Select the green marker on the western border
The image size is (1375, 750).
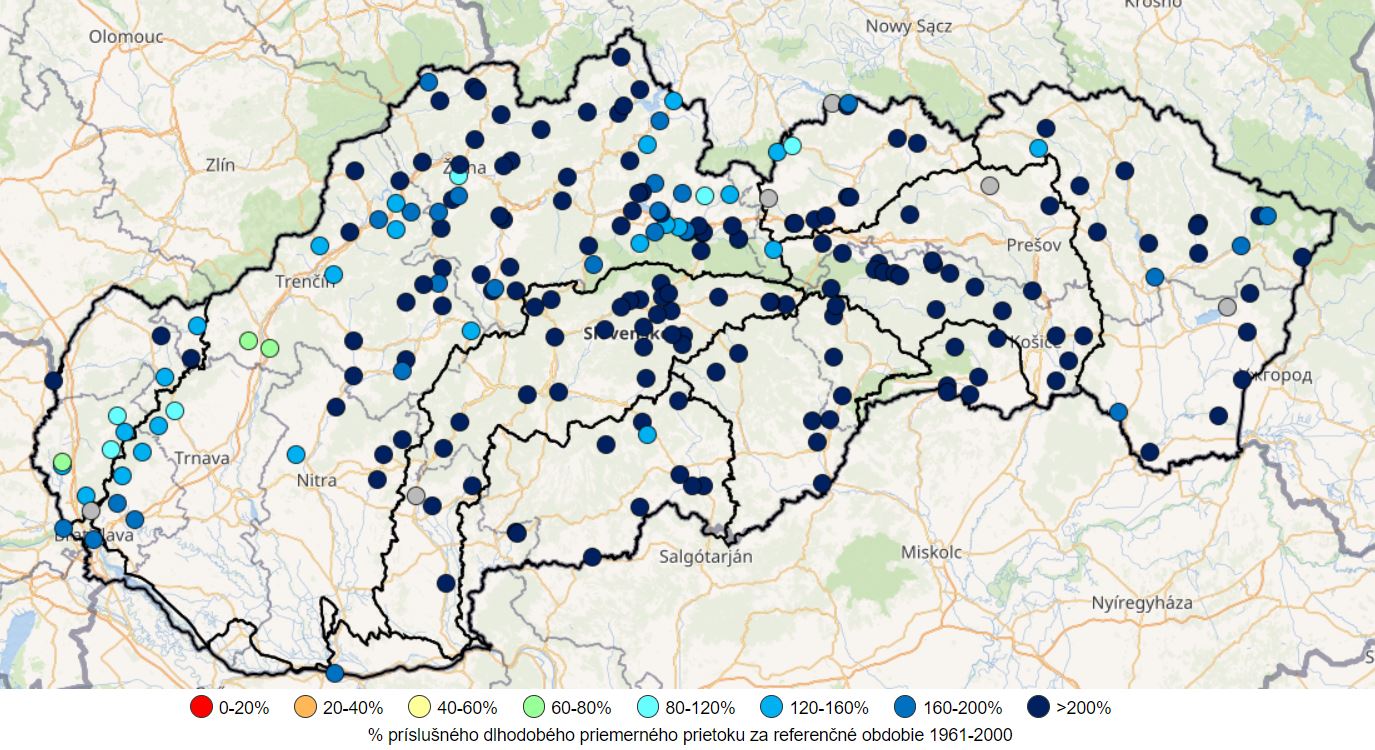pyautogui.click(x=62, y=463)
